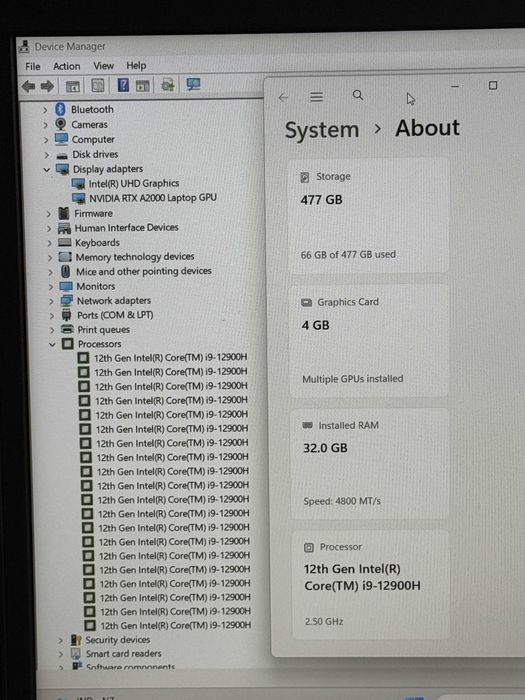525x700 pixels.
Task: Click the 'Speed: 4800 MT/s' text
Action: (342, 501)
